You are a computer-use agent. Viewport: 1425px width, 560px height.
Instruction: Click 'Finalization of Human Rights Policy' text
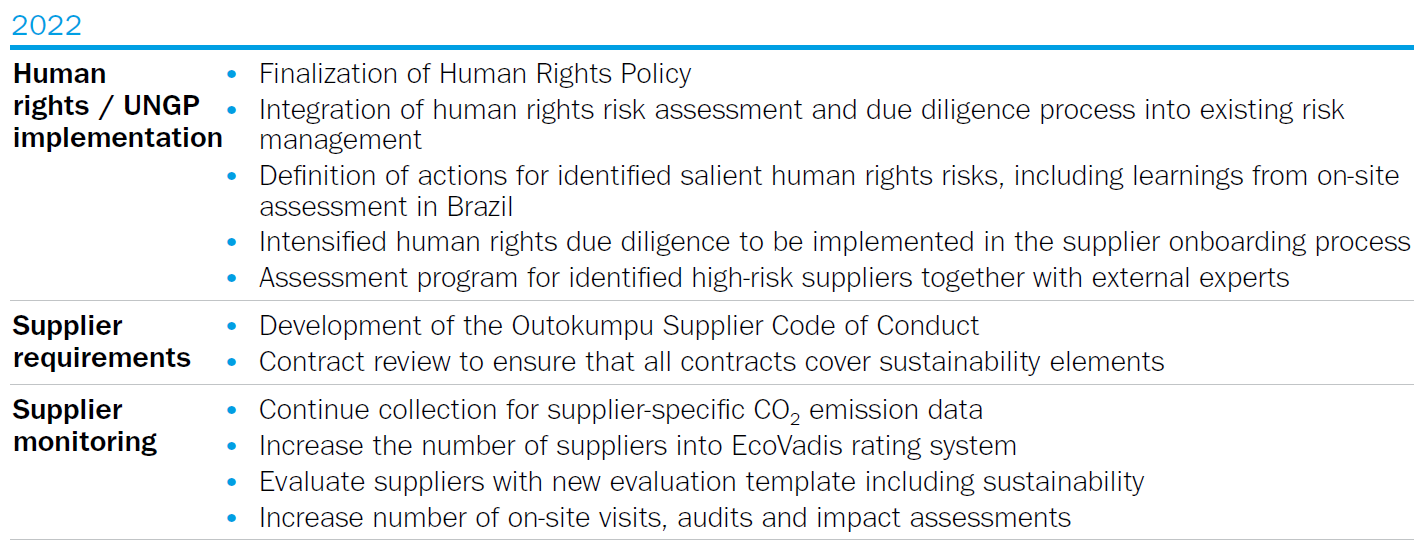pos(475,74)
